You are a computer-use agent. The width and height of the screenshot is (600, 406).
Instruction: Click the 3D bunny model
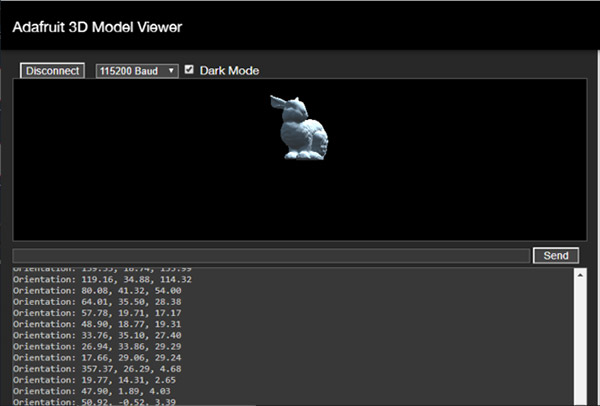[x=300, y=127]
